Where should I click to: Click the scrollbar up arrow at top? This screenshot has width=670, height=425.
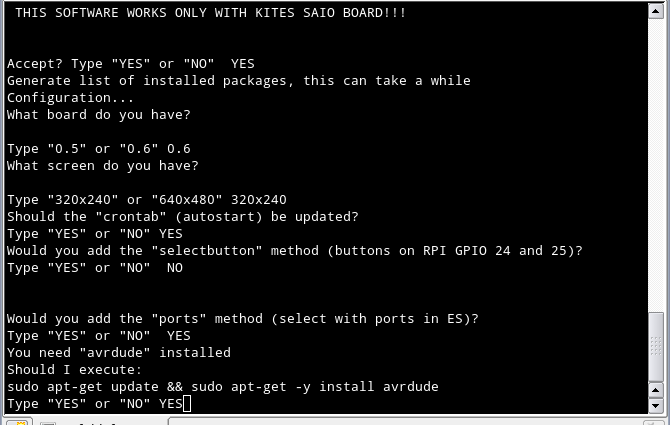tap(655, 11)
